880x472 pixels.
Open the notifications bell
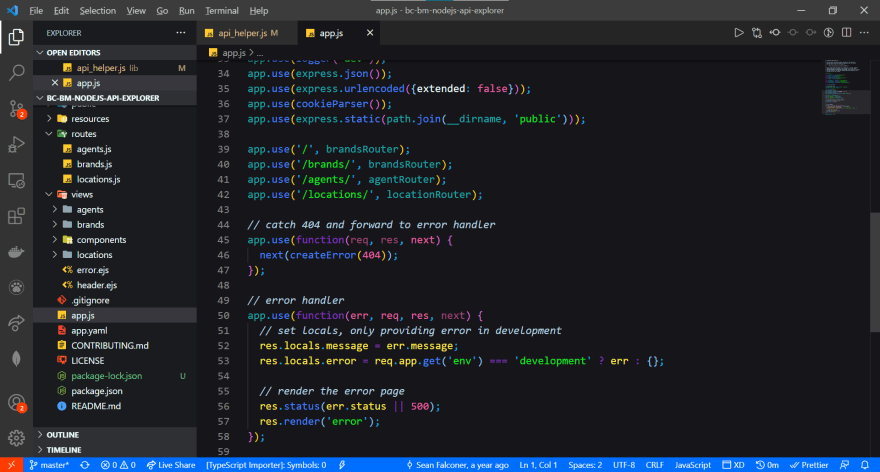[865, 465]
